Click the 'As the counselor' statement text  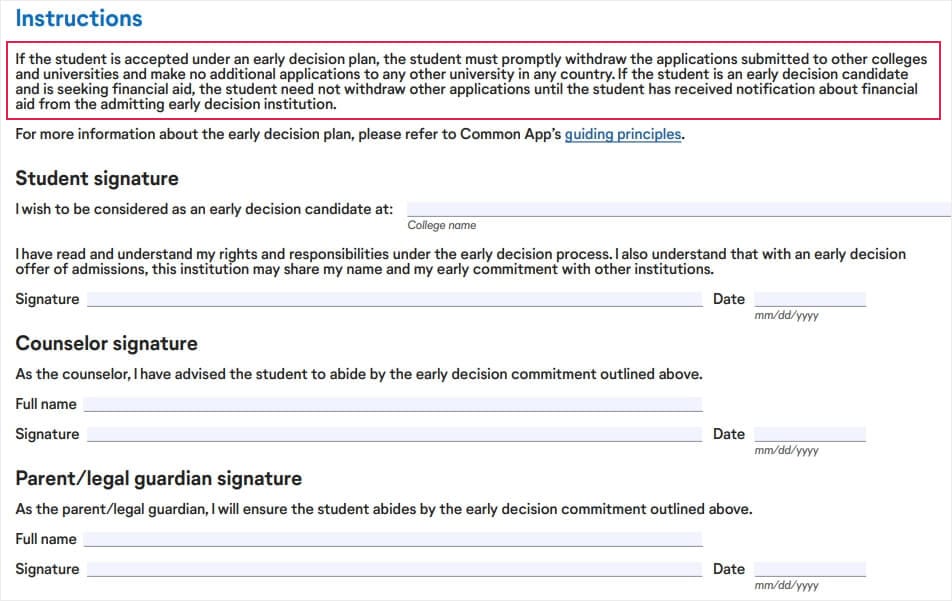[358, 374]
